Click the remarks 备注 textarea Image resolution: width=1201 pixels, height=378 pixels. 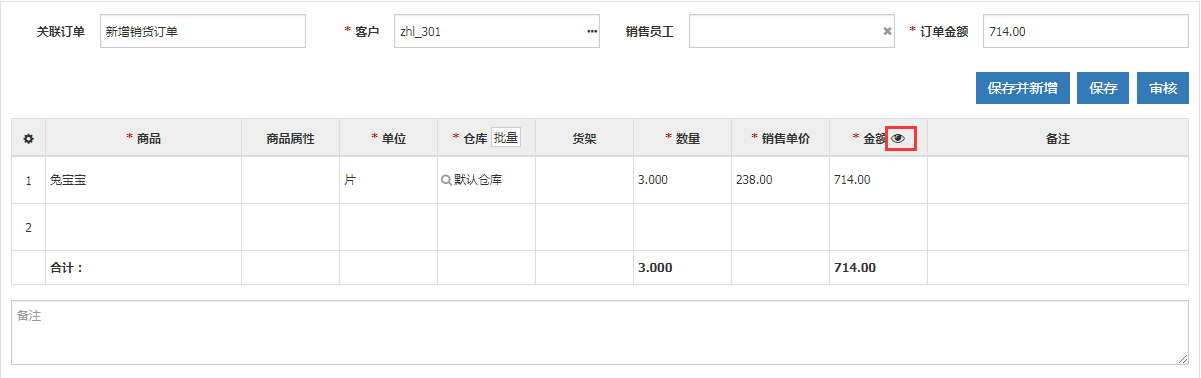pos(600,332)
